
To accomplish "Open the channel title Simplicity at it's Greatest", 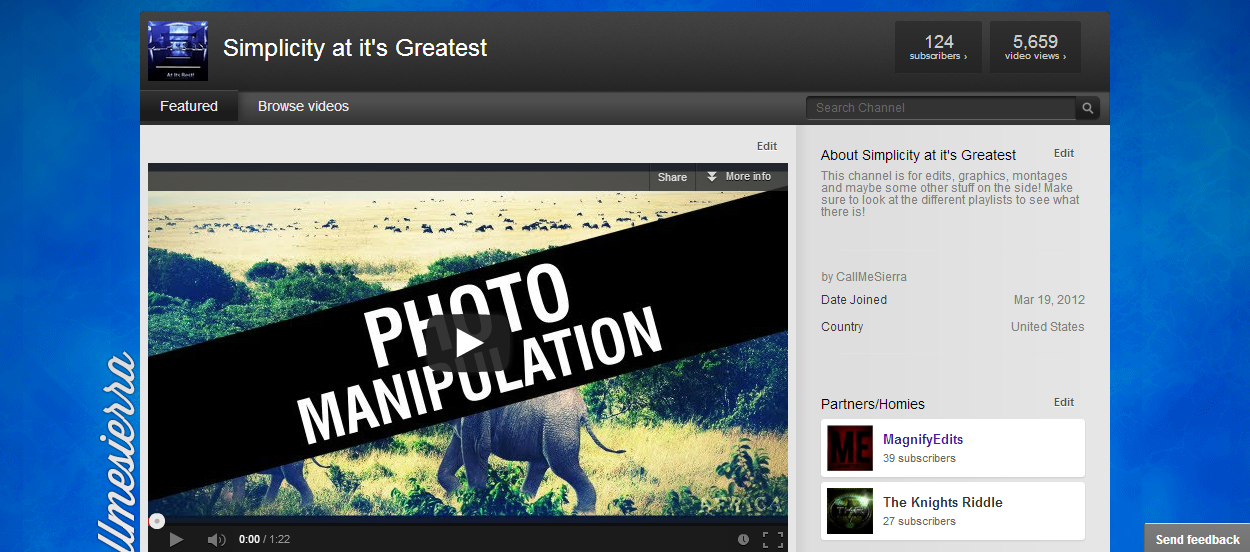I will pyautogui.click(x=355, y=48).
